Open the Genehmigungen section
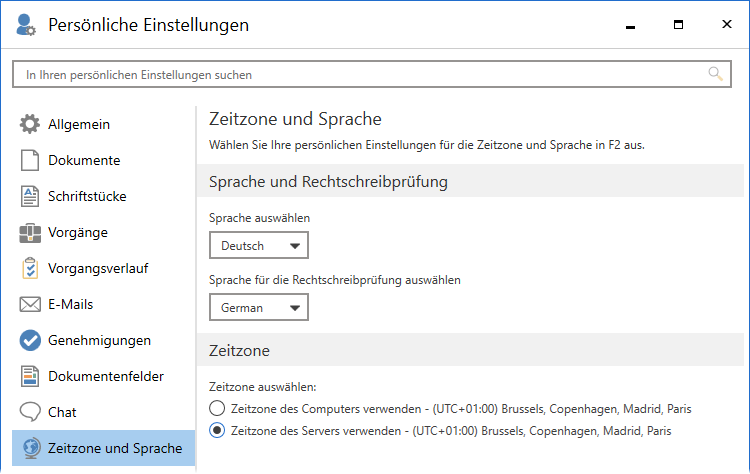The height and width of the screenshot is (474, 750). click(x=103, y=340)
